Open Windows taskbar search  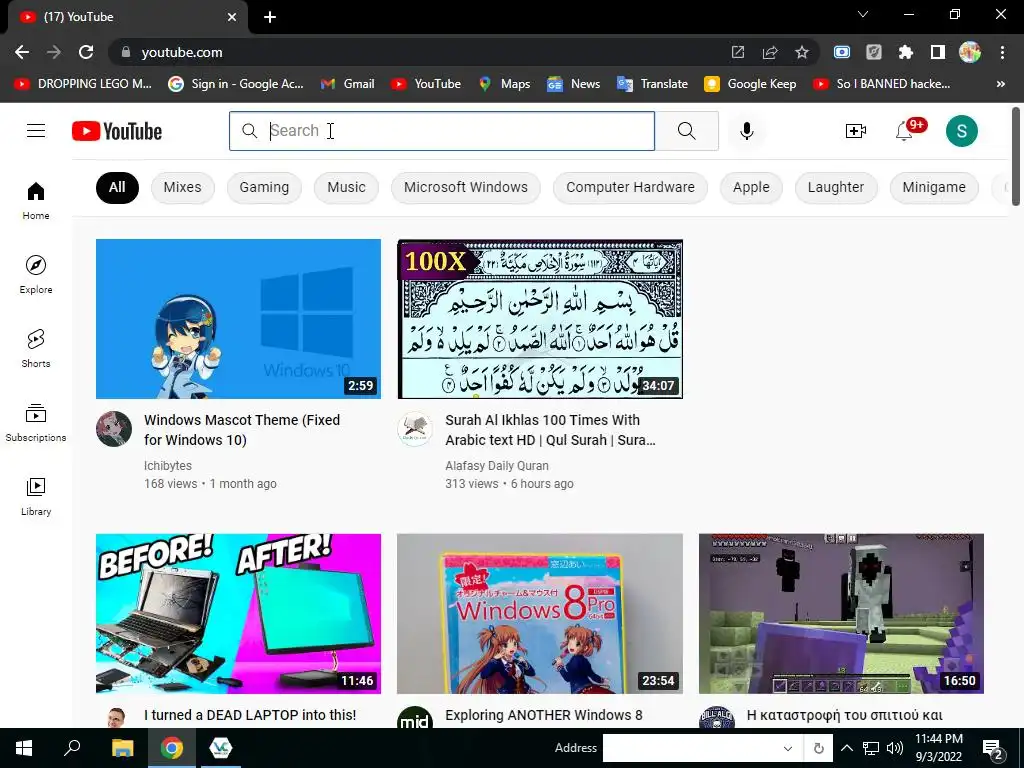click(x=72, y=748)
